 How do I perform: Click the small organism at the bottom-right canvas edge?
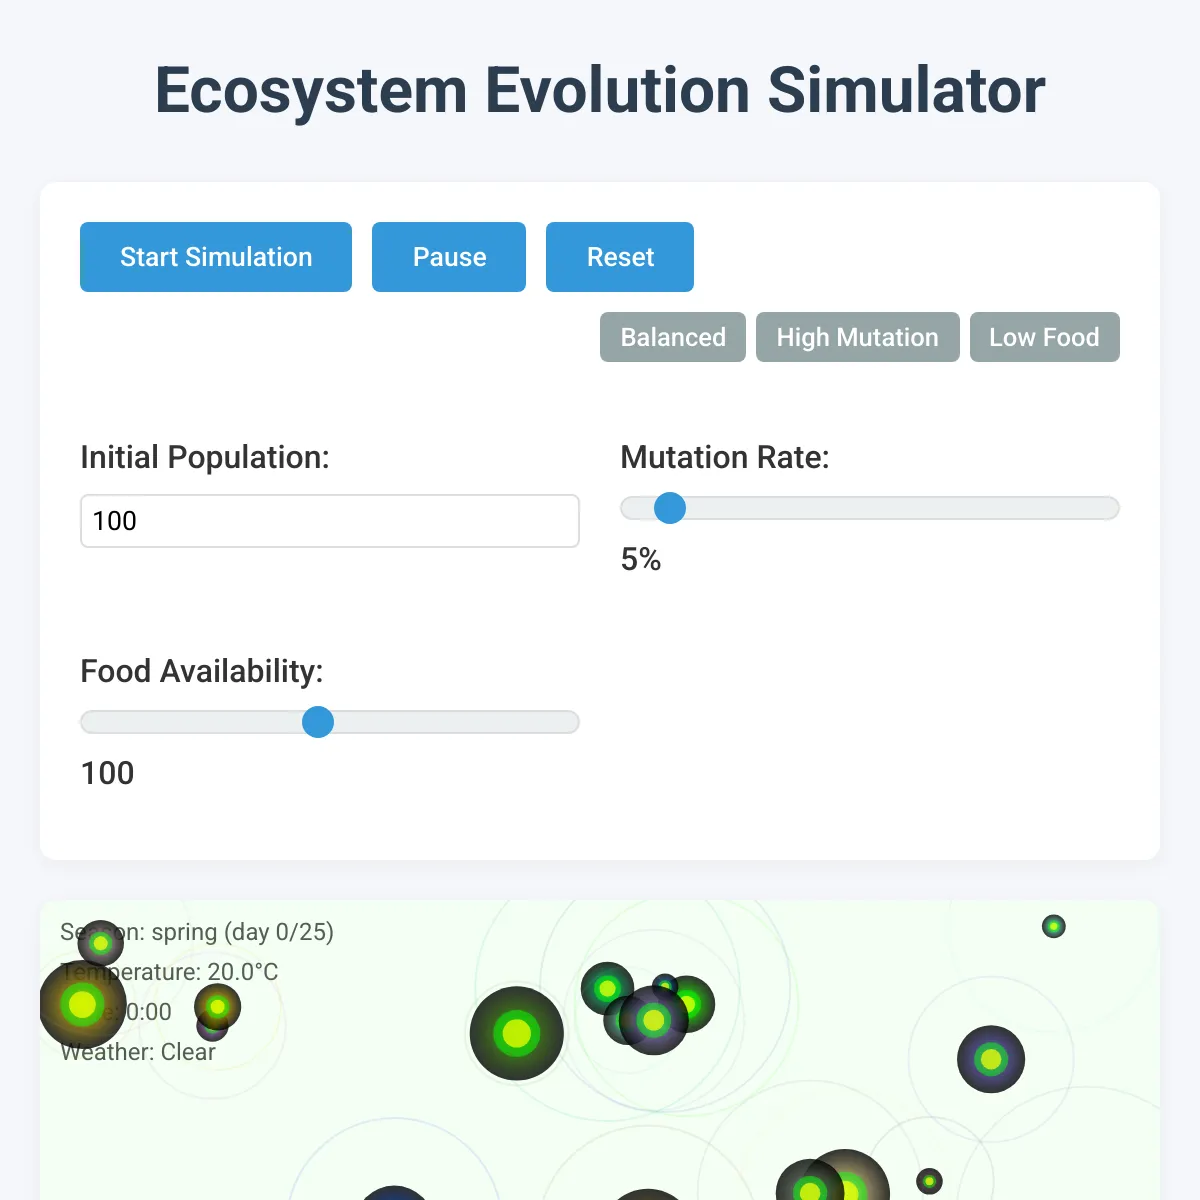pos(930,1181)
